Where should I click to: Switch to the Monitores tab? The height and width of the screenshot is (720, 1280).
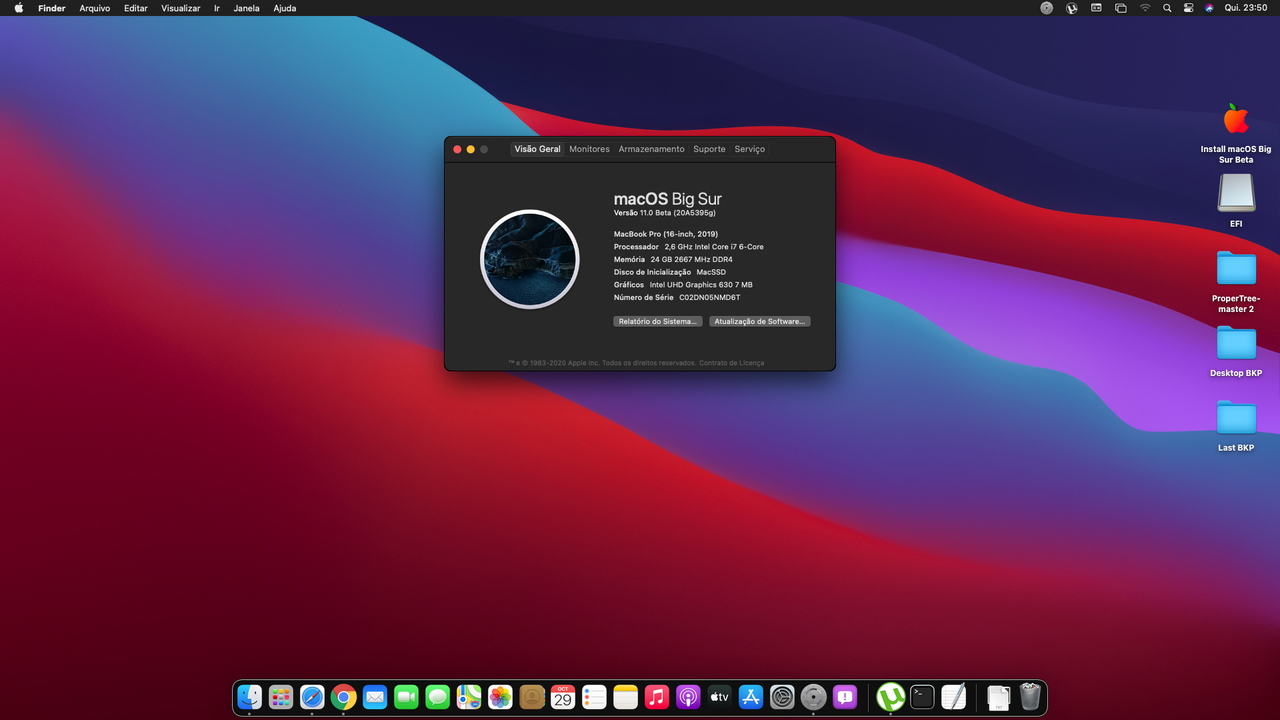pyautogui.click(x=589, y=149)
